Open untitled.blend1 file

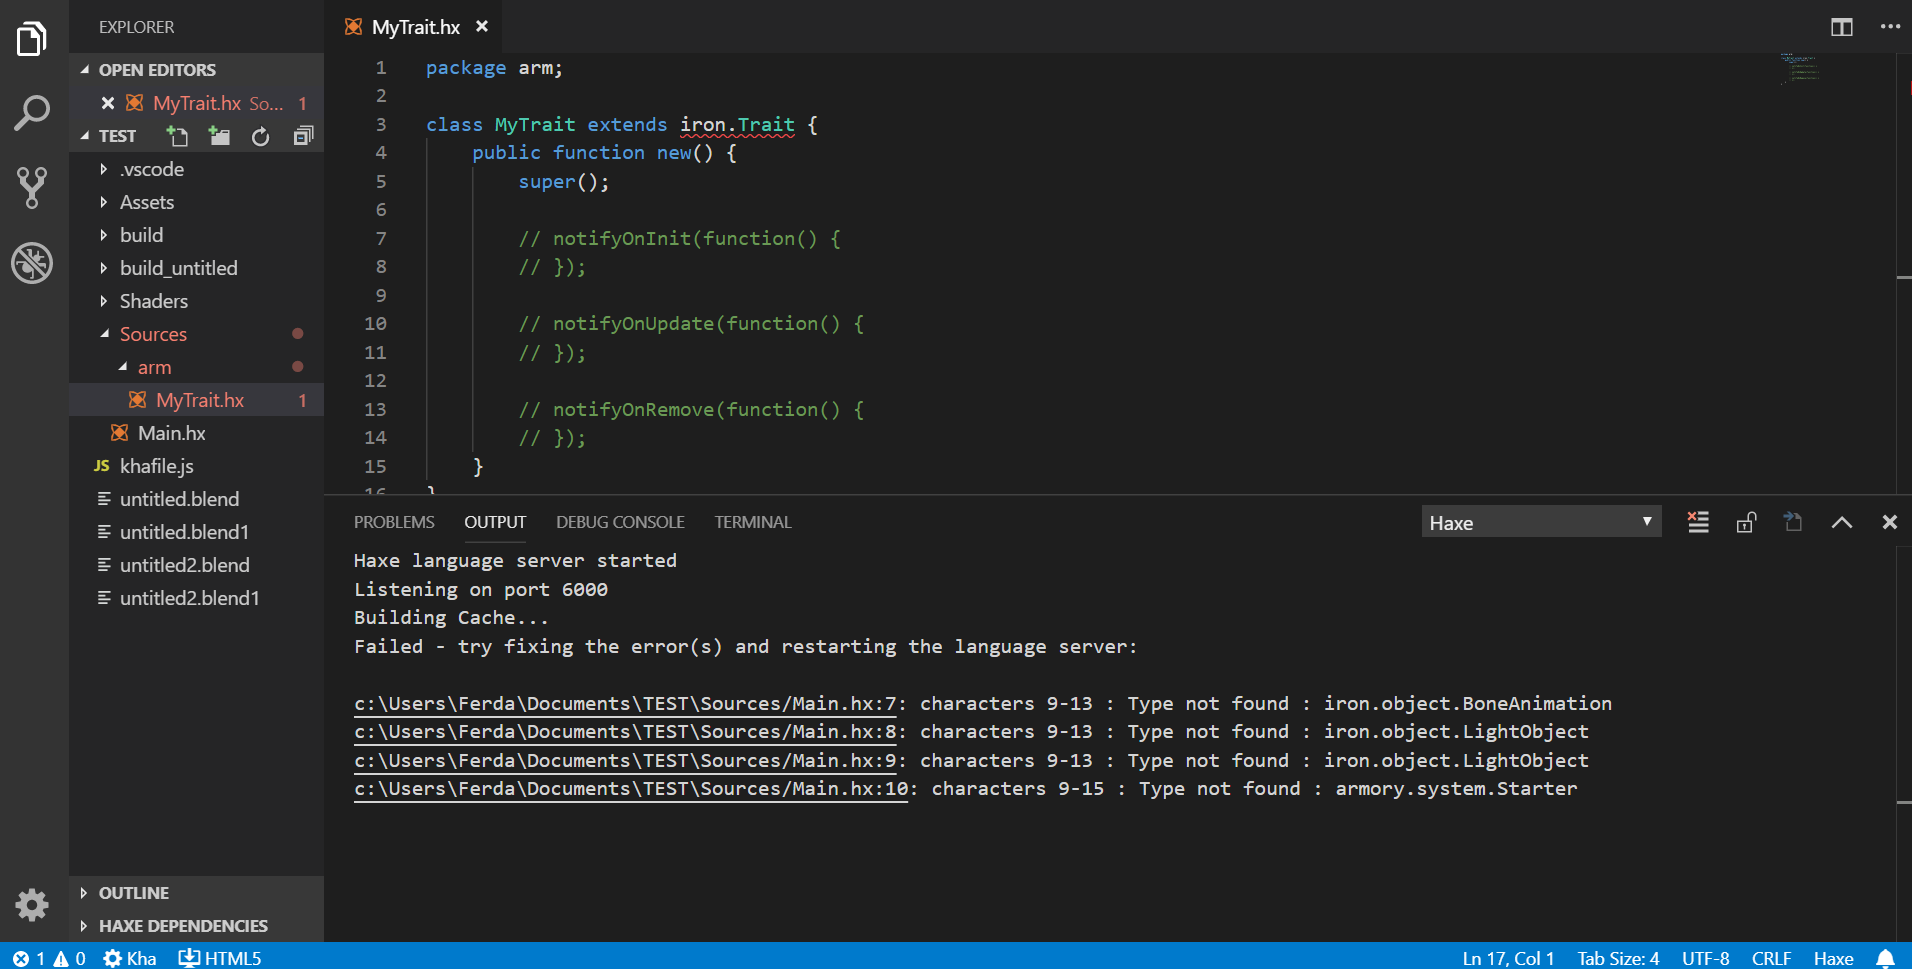point(196,532)
